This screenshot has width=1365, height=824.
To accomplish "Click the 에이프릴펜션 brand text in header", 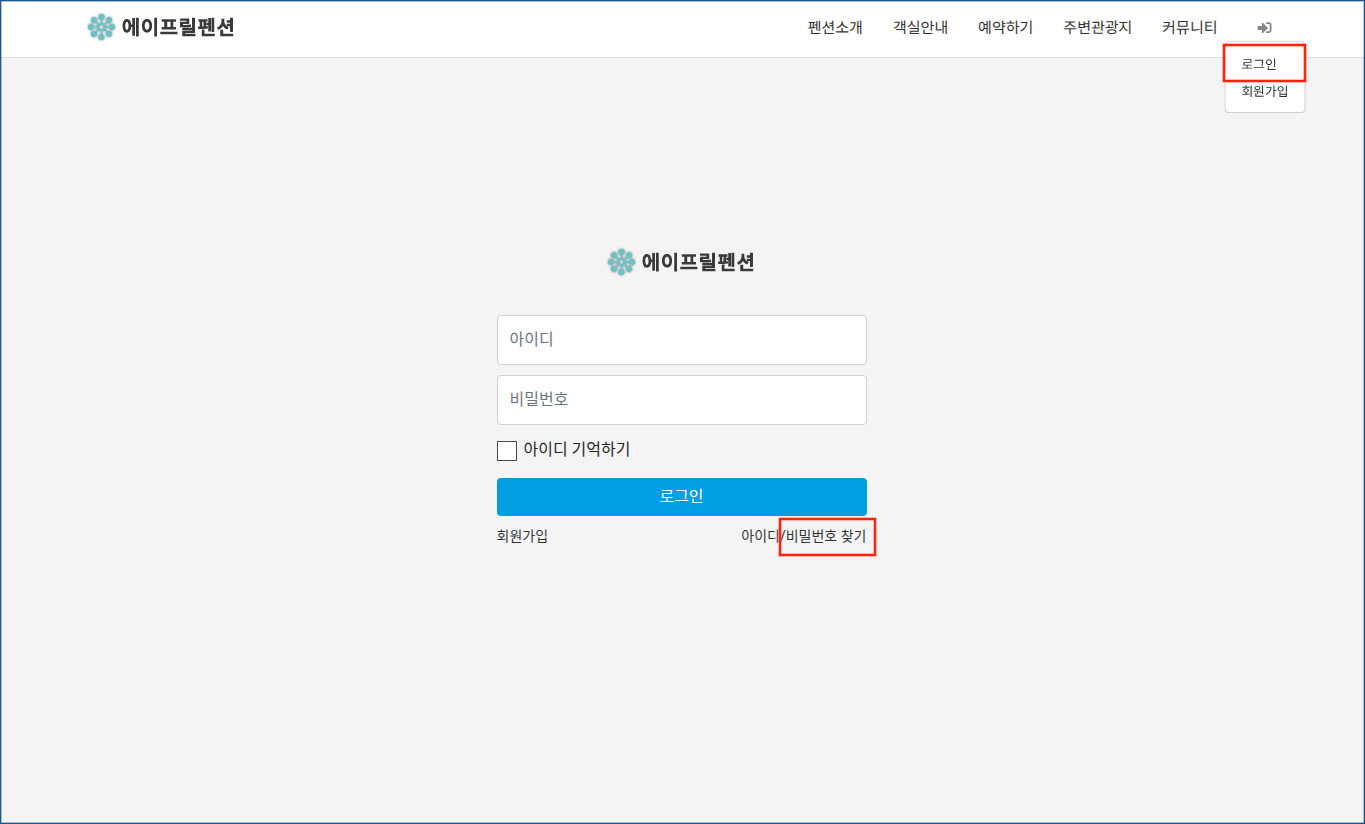I will click(x=178, y=27).
